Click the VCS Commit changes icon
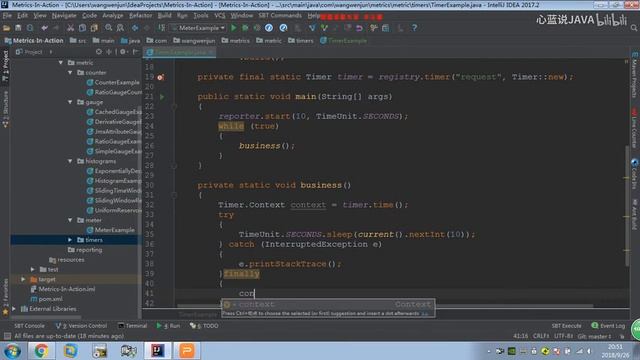 pyautogui.click(x=324, y=28)
